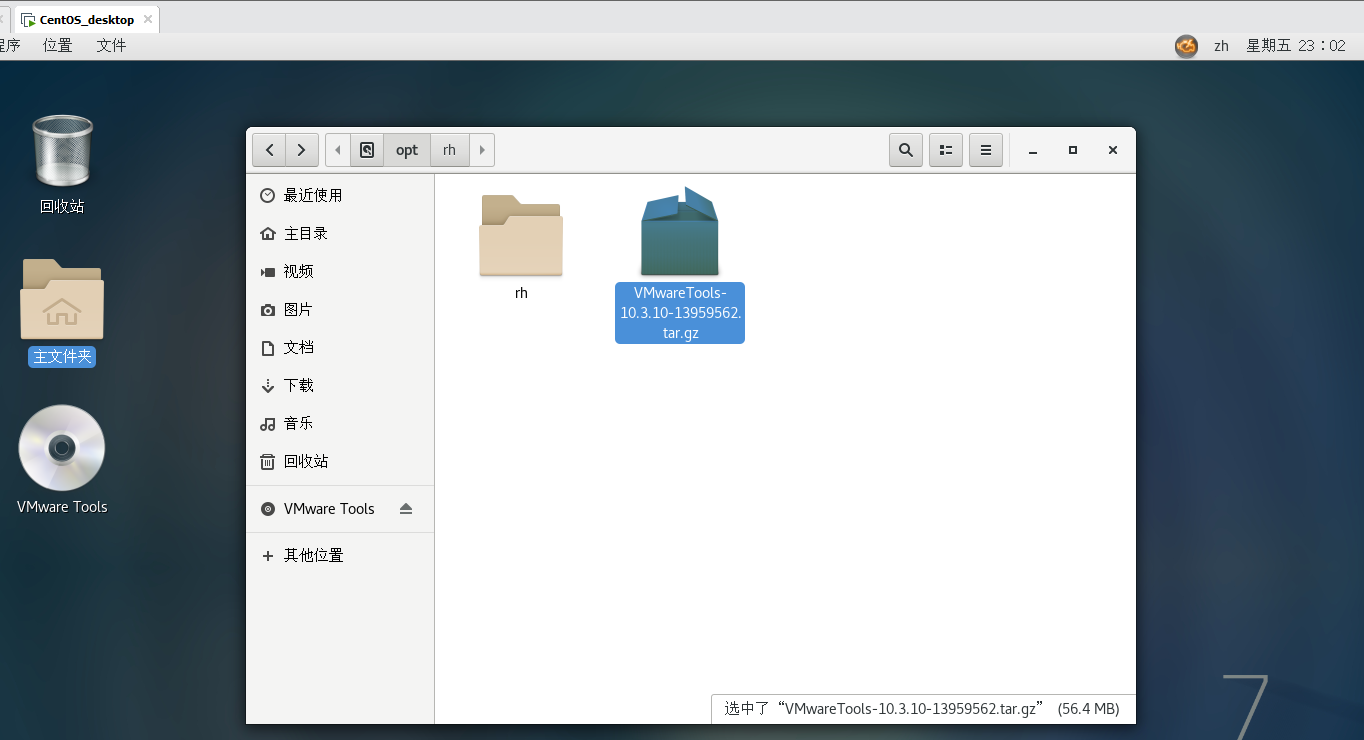Open Videos (视频) in sidebar
Viewport: 1364px width, 740px height.
pos(340,271)
